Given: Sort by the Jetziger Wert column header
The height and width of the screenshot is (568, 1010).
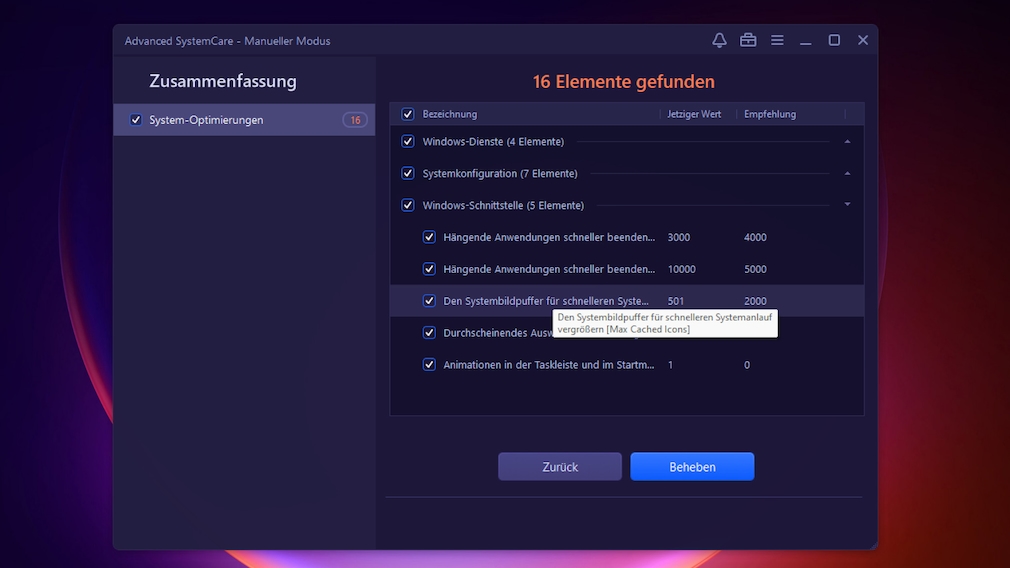Looking at the screenshot, I should (x=694, y=114).
